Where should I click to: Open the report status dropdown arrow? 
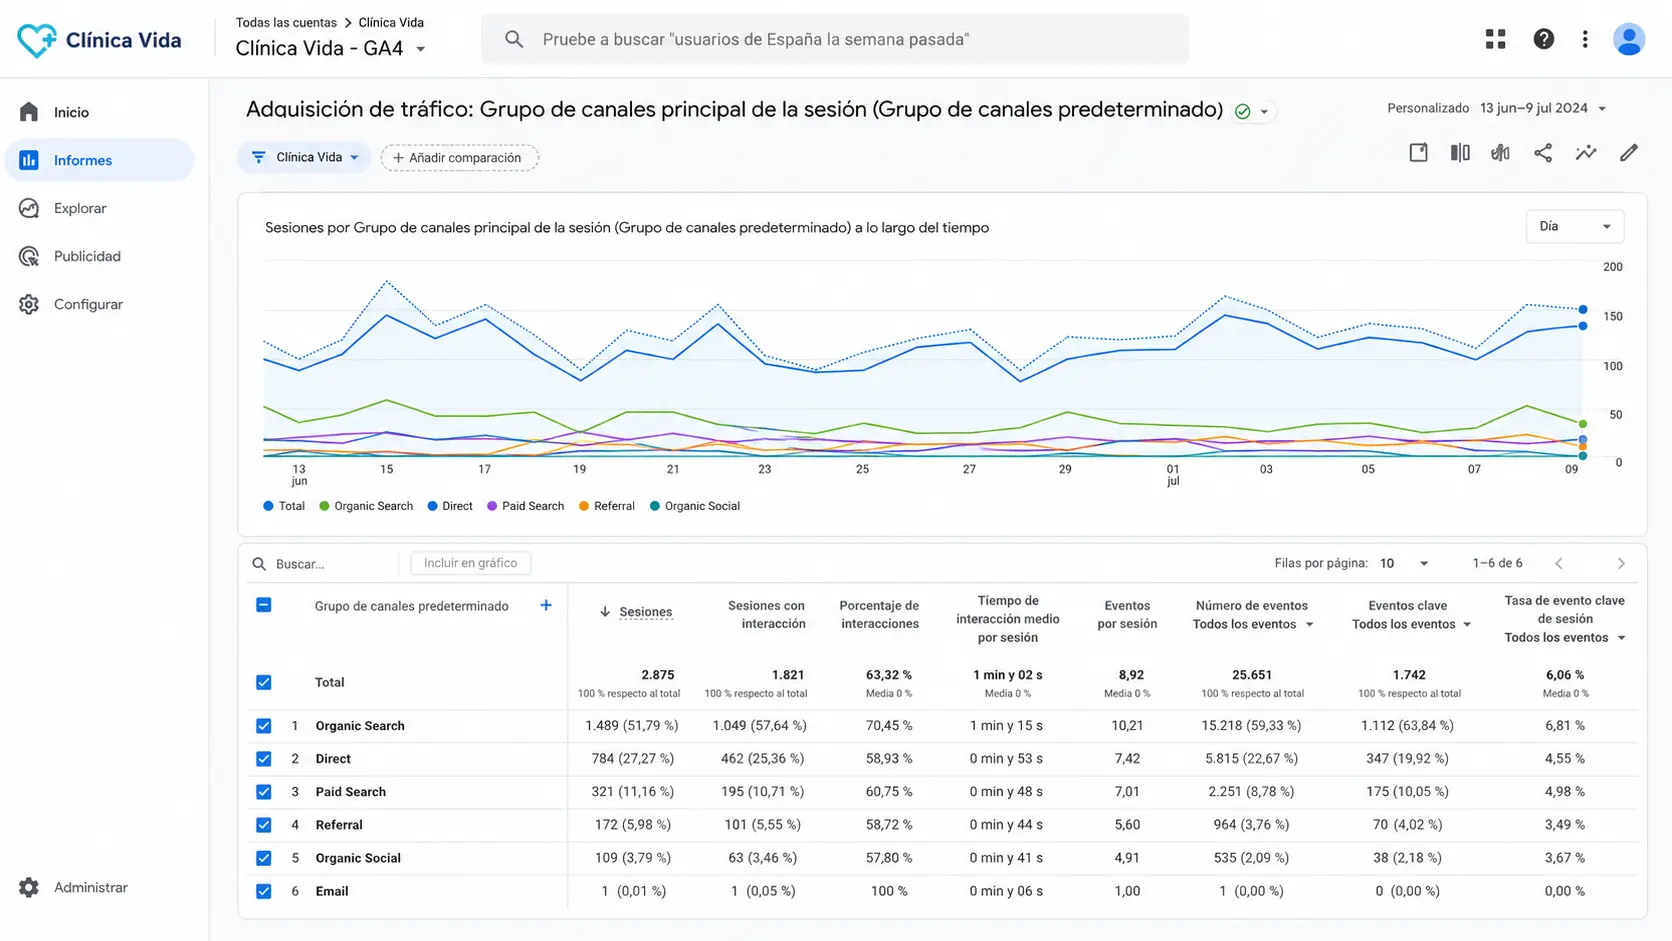click(x=1264, y=112)
